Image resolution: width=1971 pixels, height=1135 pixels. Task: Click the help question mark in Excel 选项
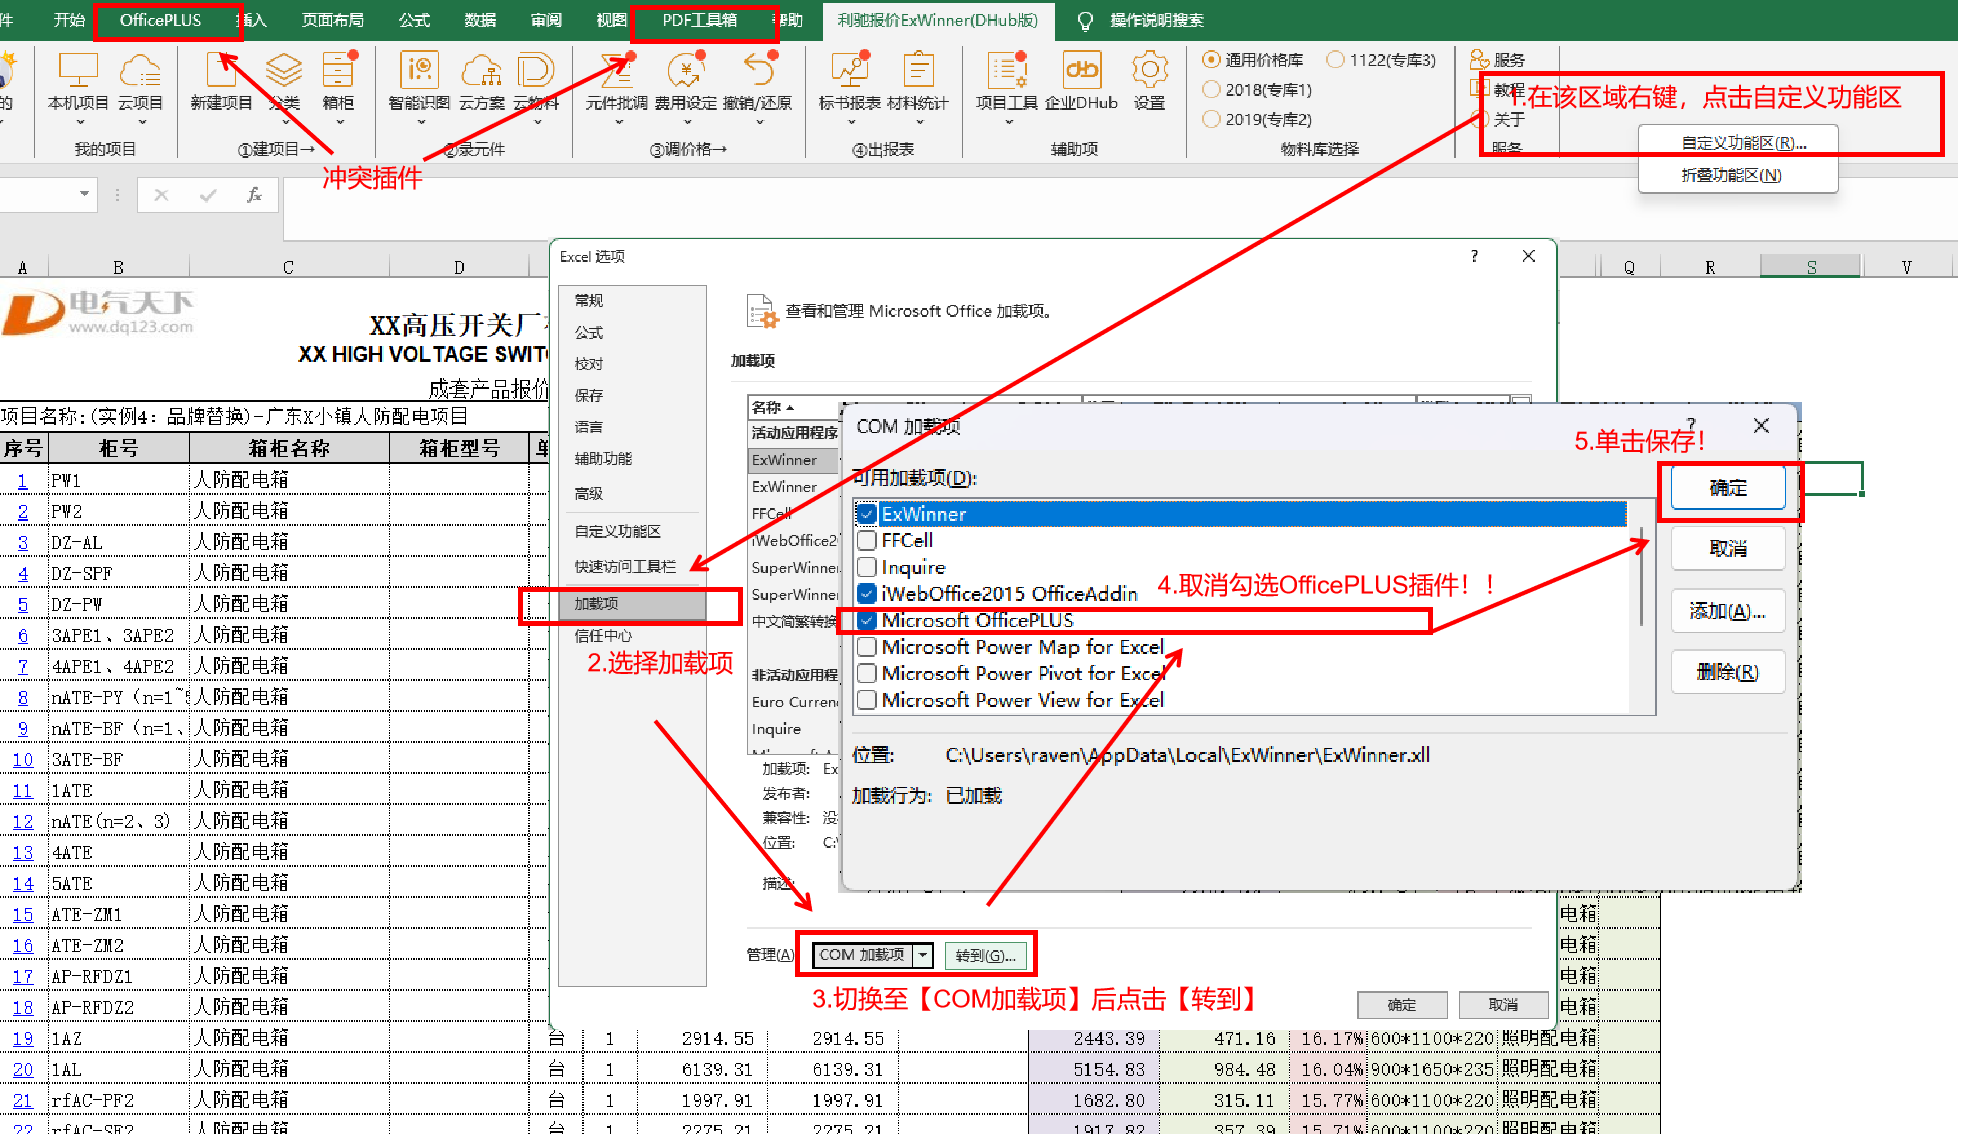point(1474,256)
